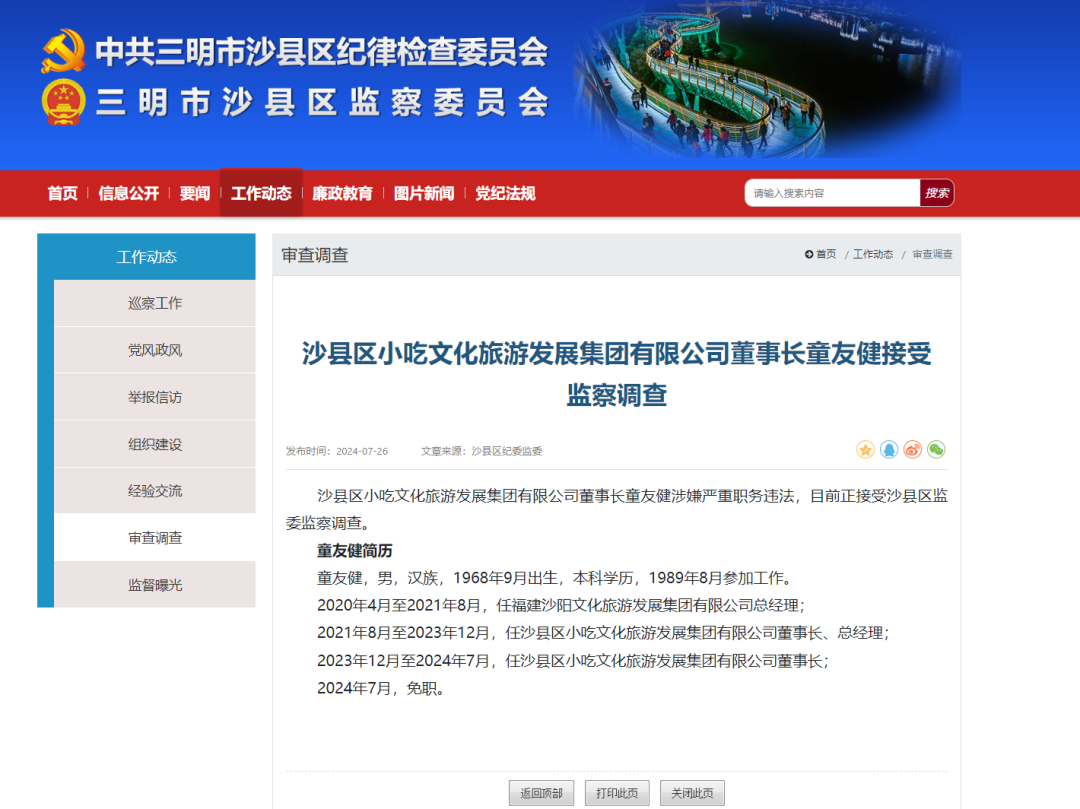Share article to Sina Weibo
This screenshot has height=809, width=1080.
[912, 450]
